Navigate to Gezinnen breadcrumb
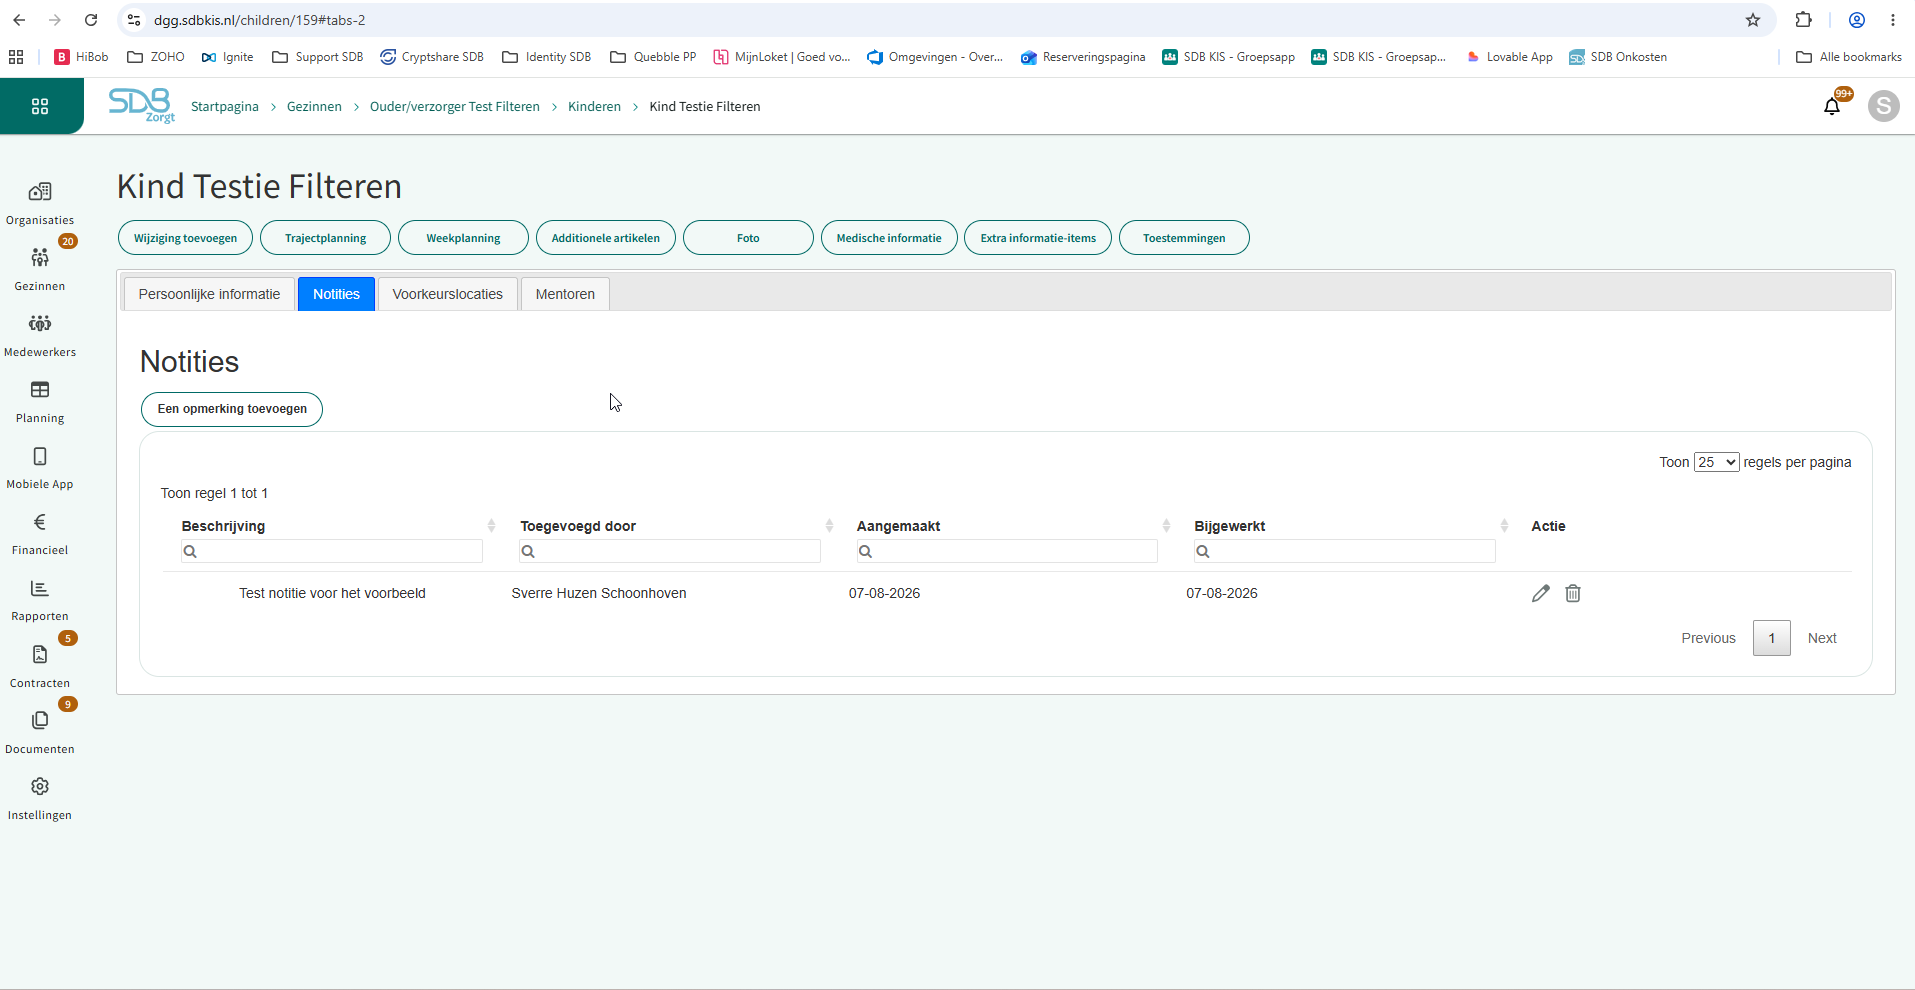This screenshot has width=1915, height=990. [x=314, y=106]
